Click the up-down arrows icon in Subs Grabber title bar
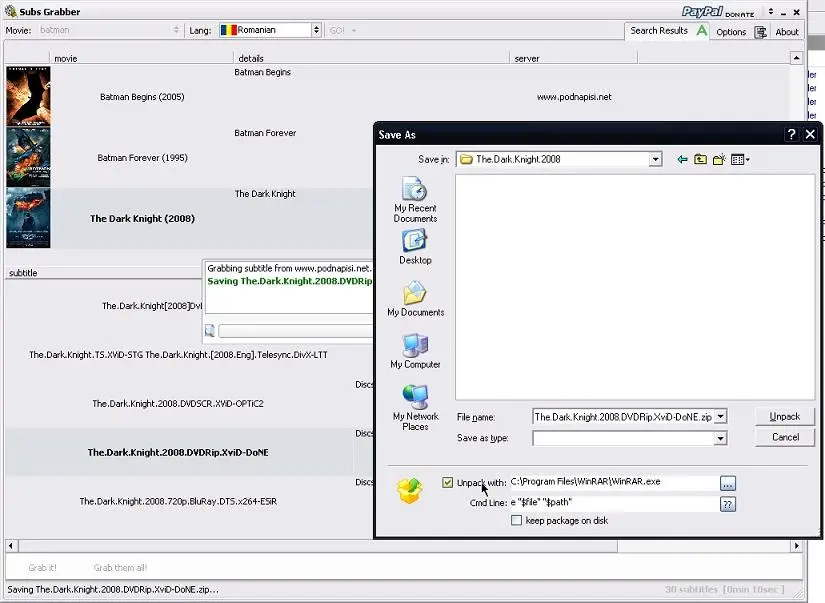The image size is (825, 603). click(x=771, y=12)
